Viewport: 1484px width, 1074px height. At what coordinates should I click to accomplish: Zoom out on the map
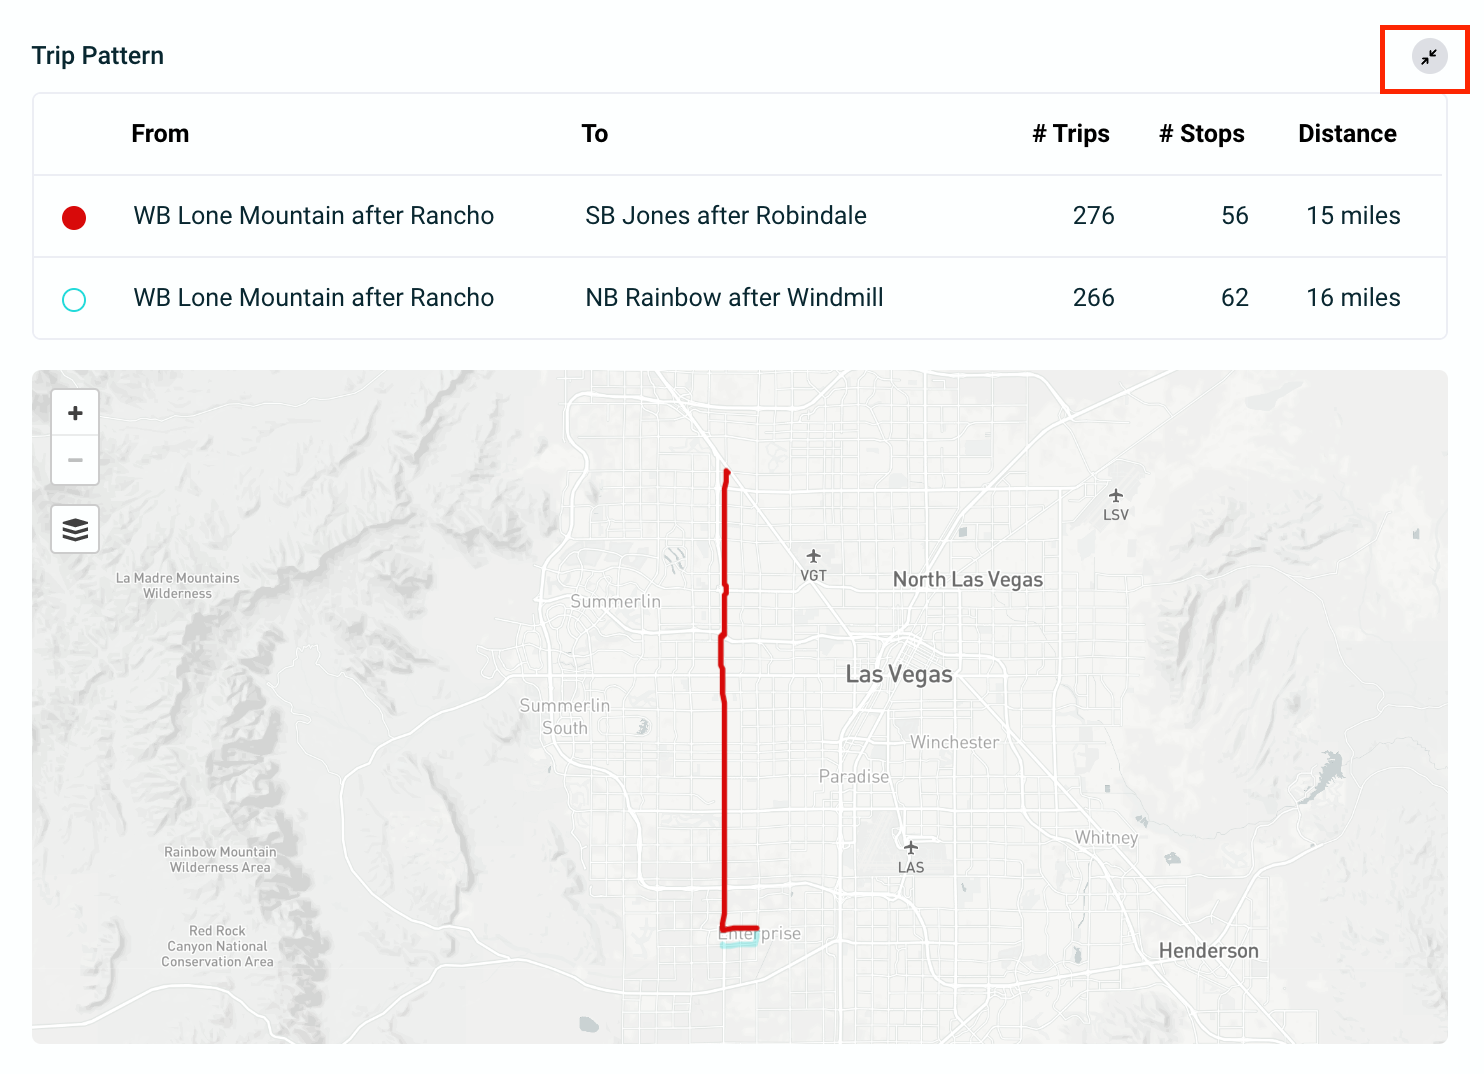click(75, 460)
